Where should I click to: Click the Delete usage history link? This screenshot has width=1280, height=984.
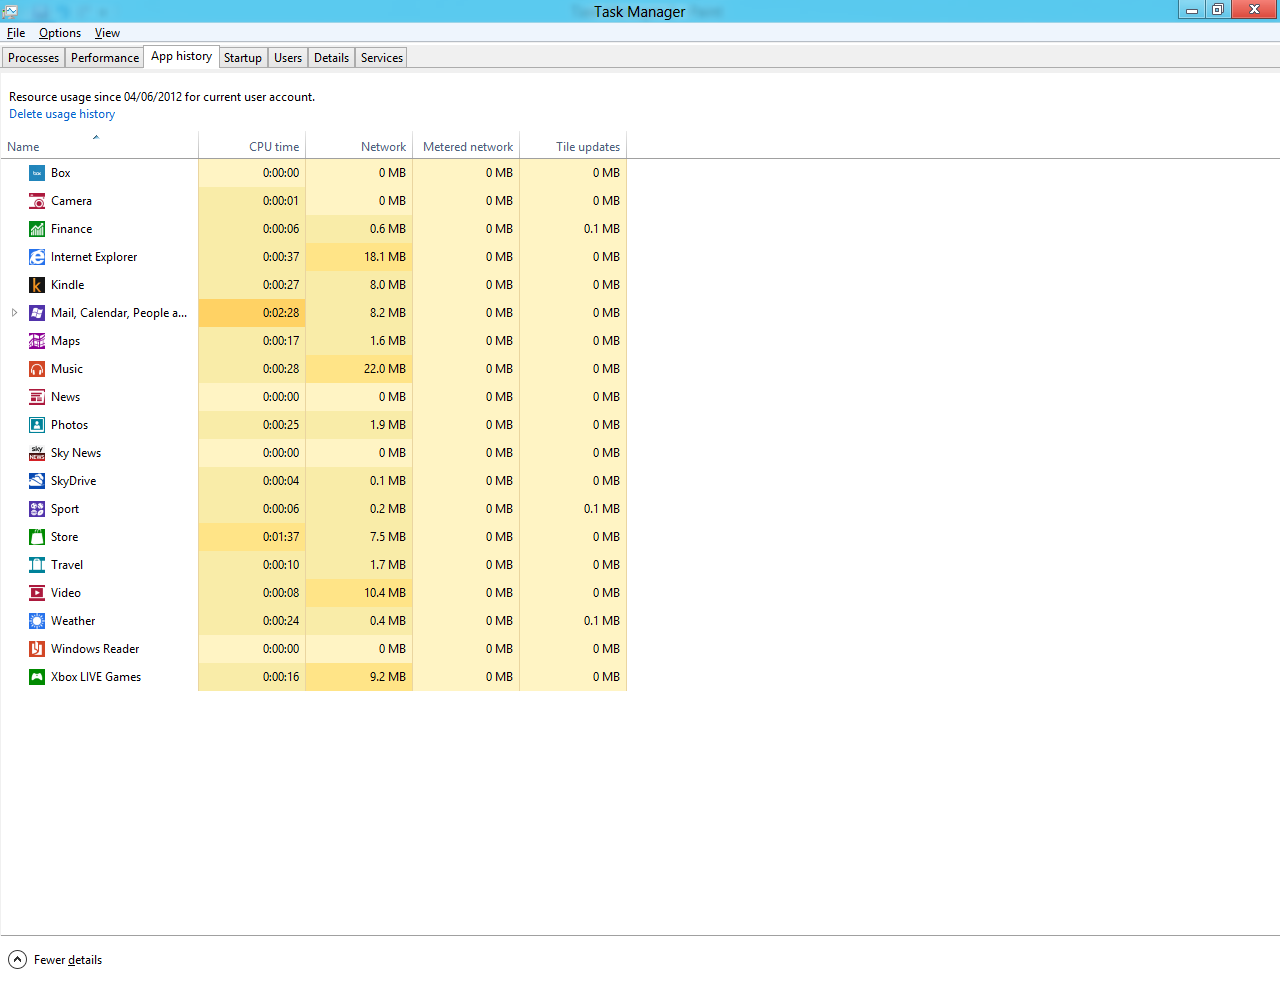pyautogui.click(x=62, y=114)
